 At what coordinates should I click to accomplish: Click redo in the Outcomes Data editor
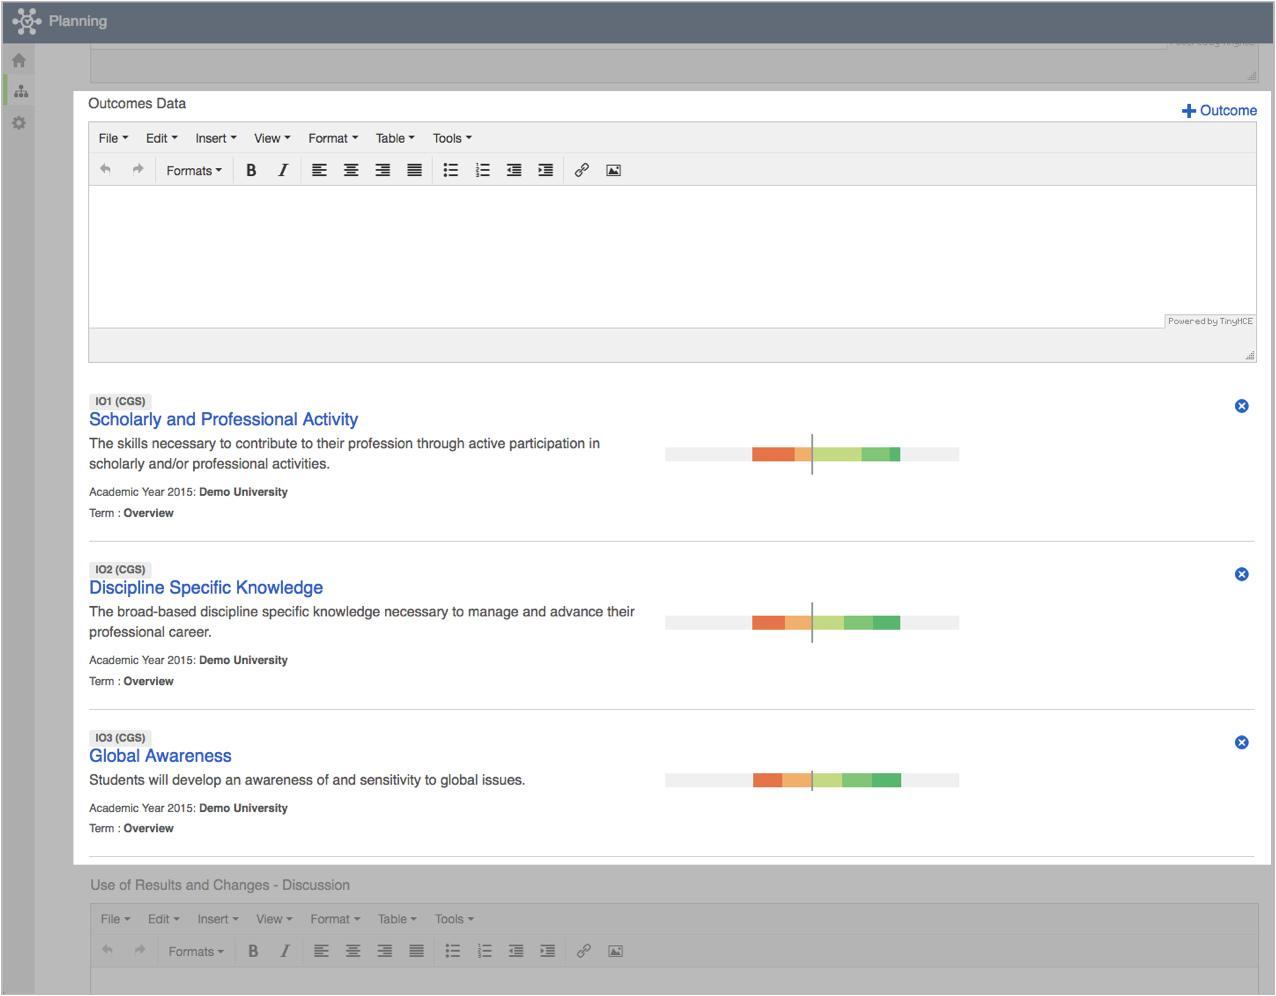138,170
